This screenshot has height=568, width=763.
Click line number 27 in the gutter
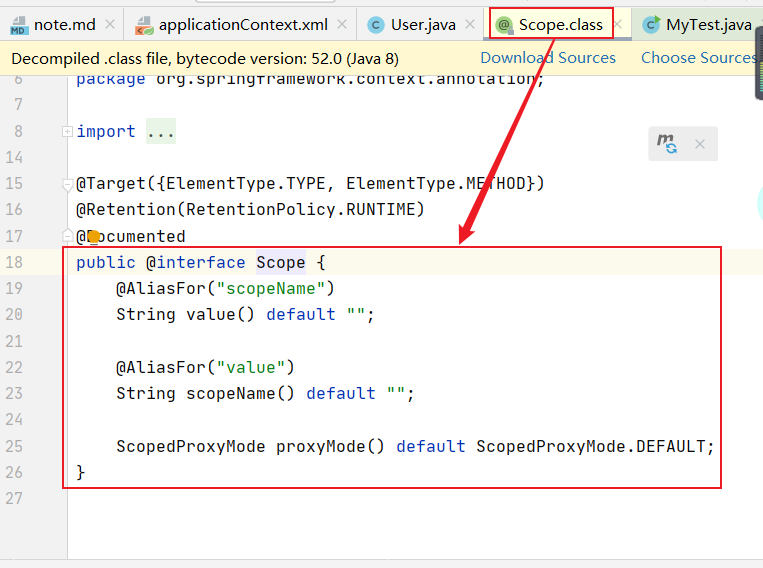pyautogui.click(x=14, y=498)
